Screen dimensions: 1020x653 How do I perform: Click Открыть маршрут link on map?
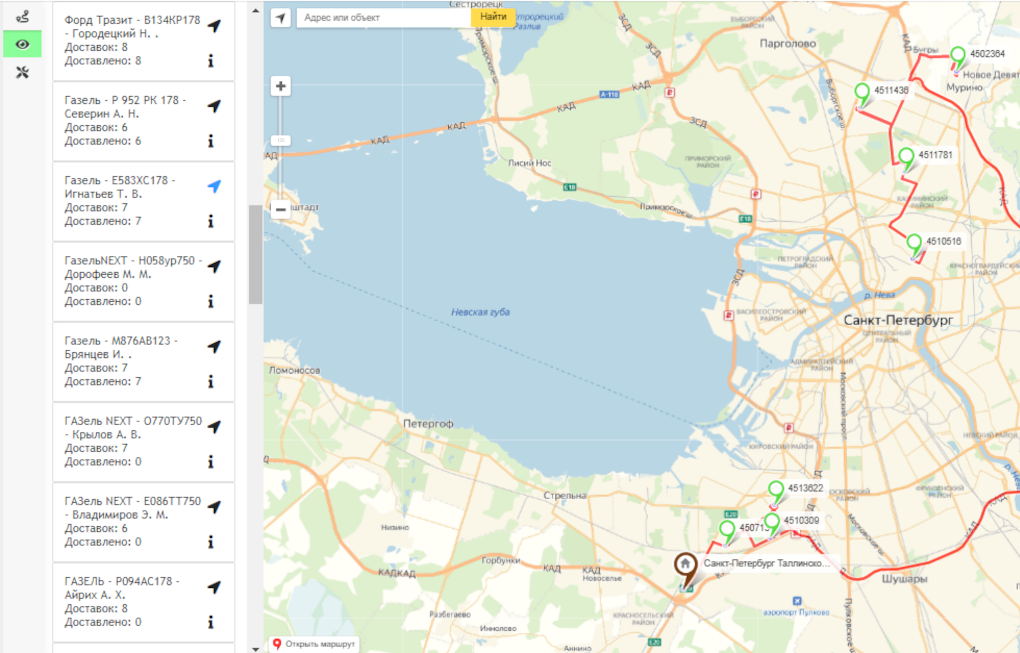point(314,644)
